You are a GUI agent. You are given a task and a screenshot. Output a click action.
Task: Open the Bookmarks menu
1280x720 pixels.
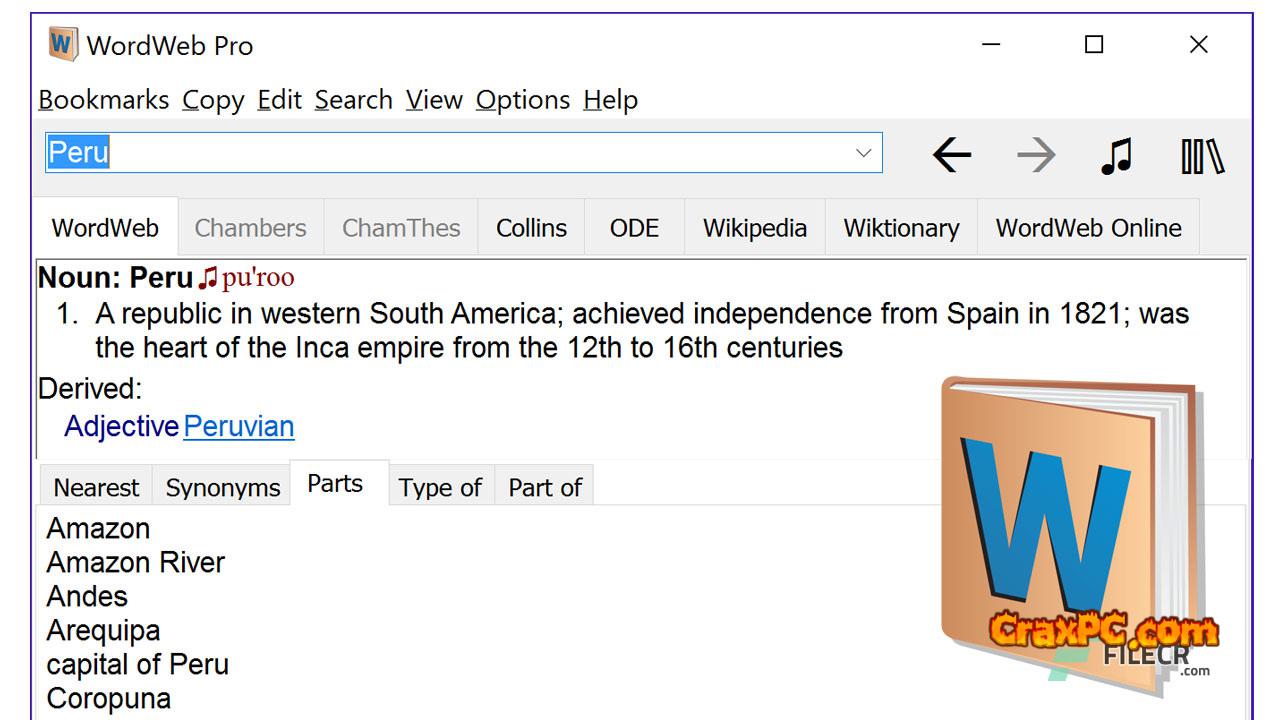pyautogui.click(x=103, y=100)
